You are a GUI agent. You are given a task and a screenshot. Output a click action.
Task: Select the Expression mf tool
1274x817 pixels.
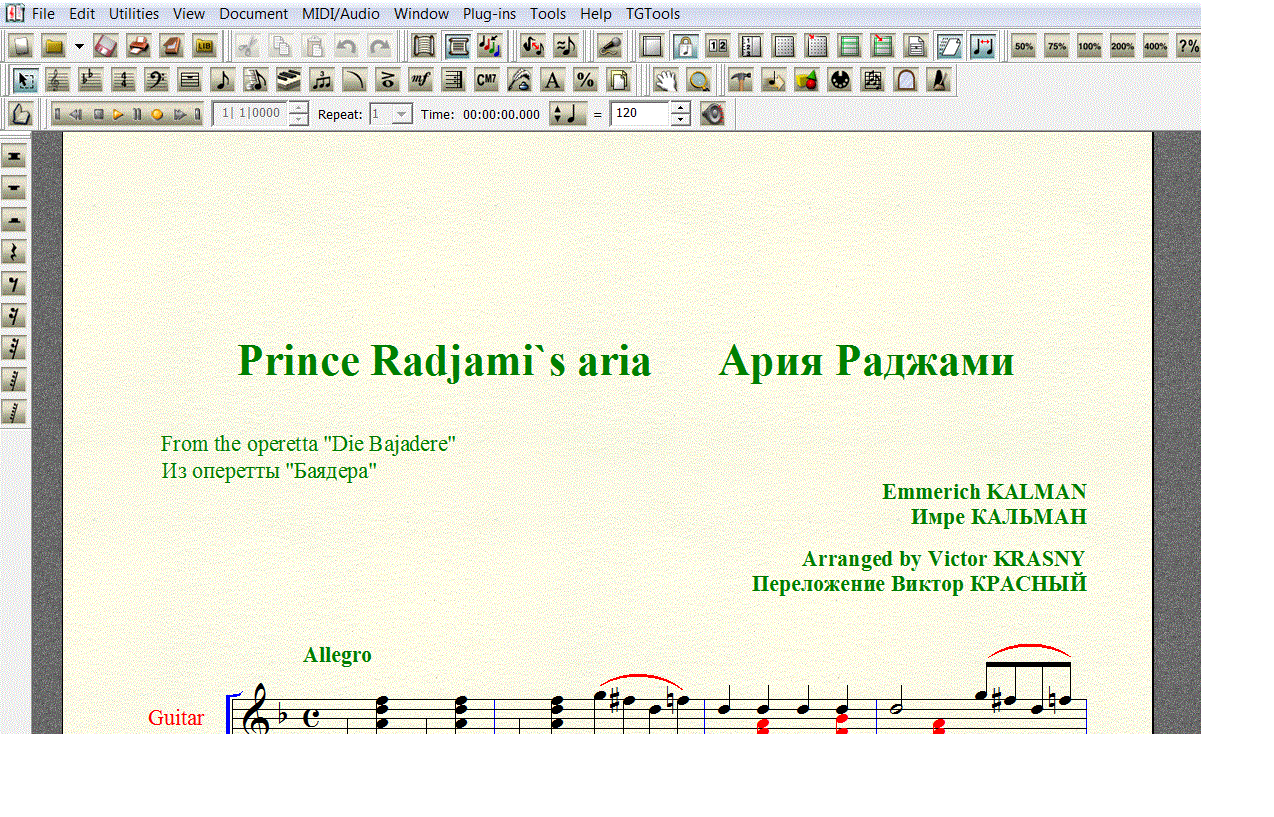(x=420, y=80)
